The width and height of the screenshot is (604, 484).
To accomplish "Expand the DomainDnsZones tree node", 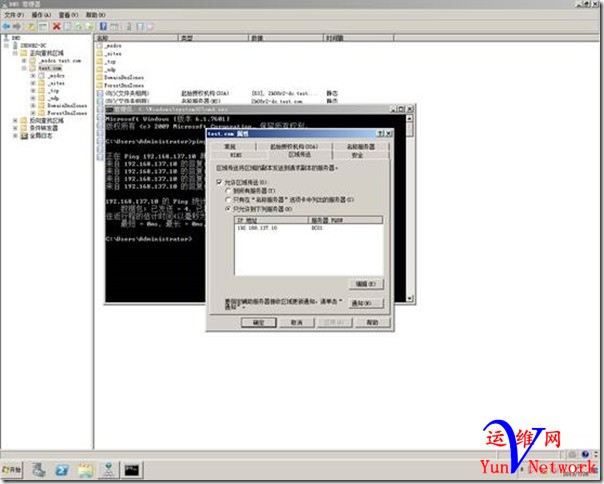I will click(33, 106).
